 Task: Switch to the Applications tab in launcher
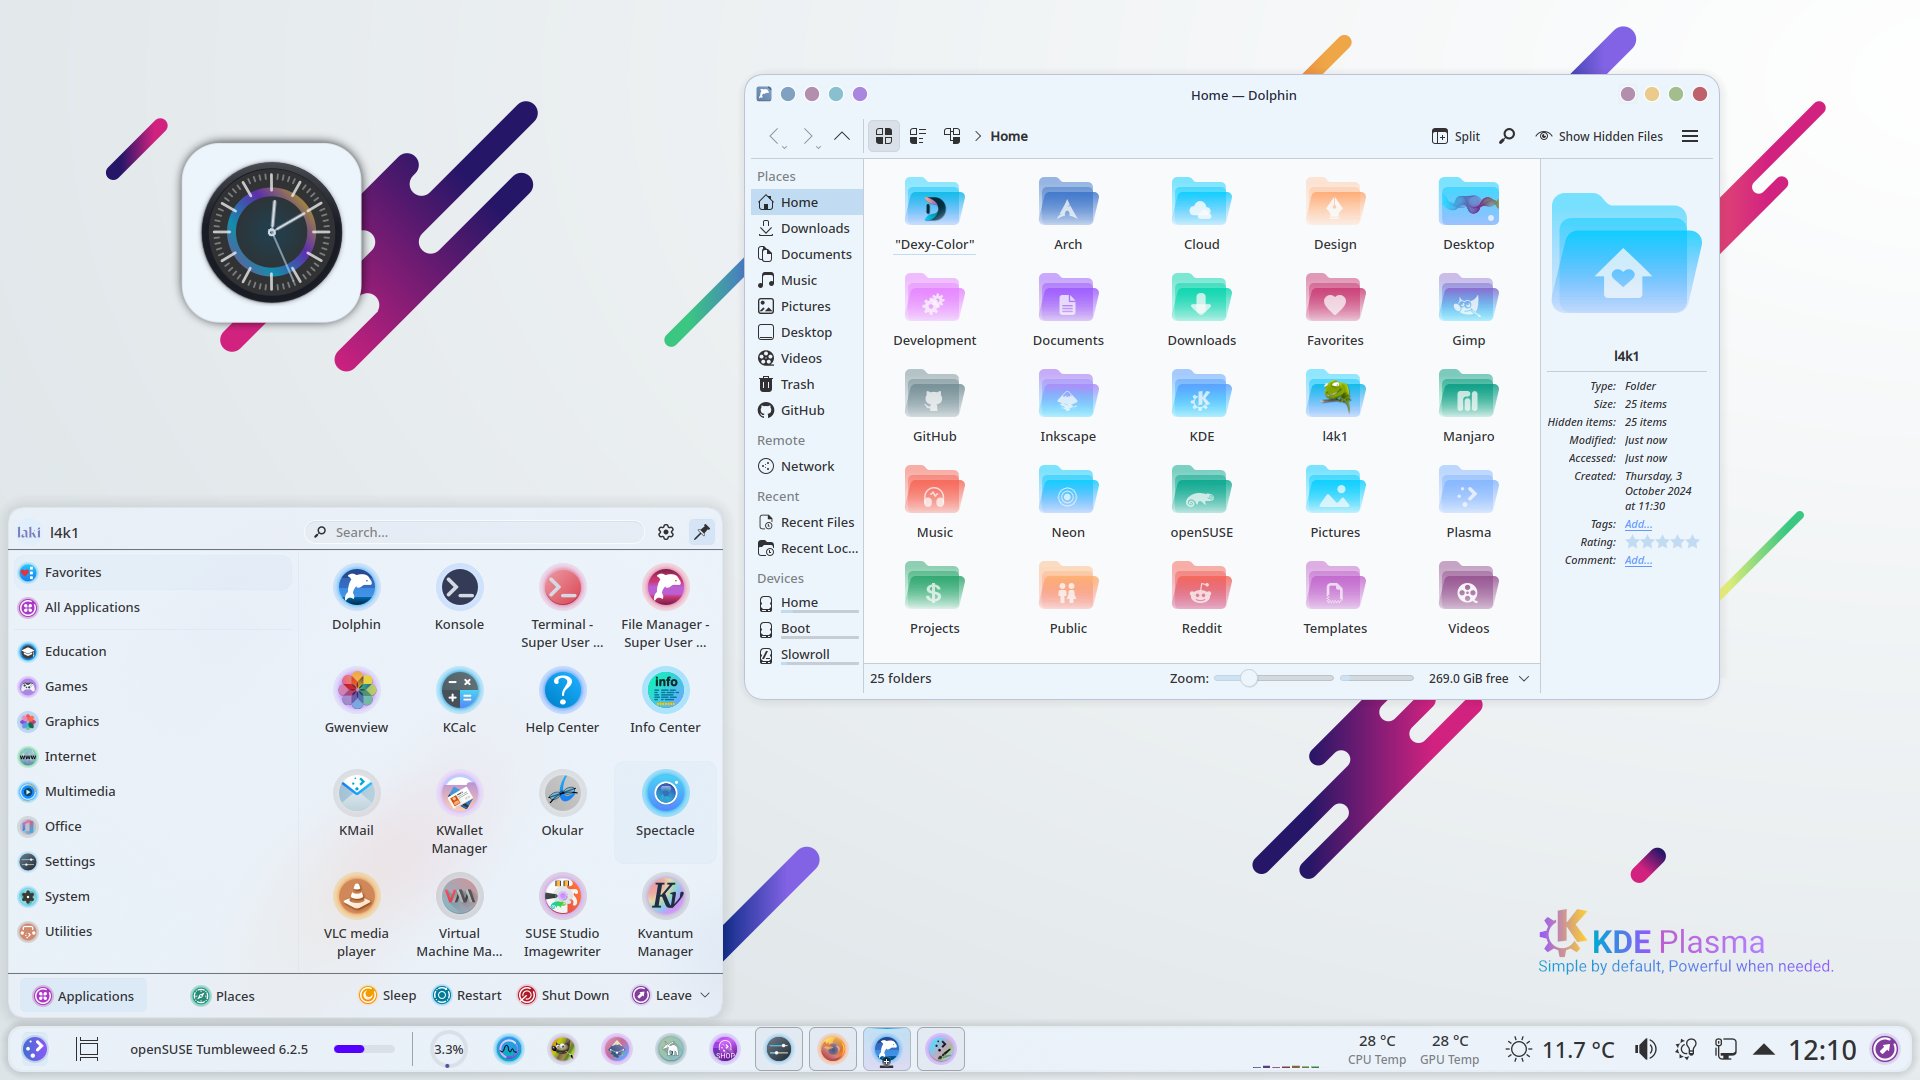coord(84,996)
